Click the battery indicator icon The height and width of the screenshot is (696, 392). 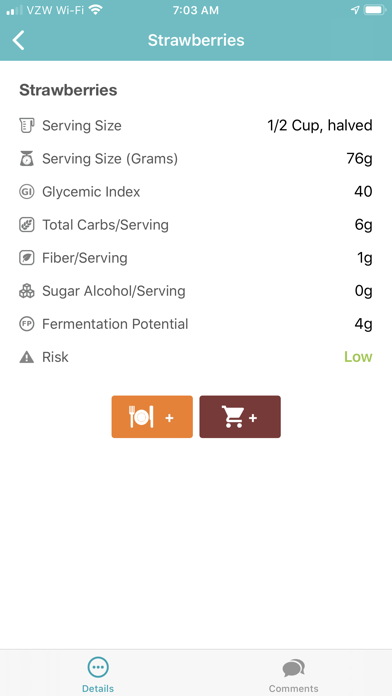375,10
